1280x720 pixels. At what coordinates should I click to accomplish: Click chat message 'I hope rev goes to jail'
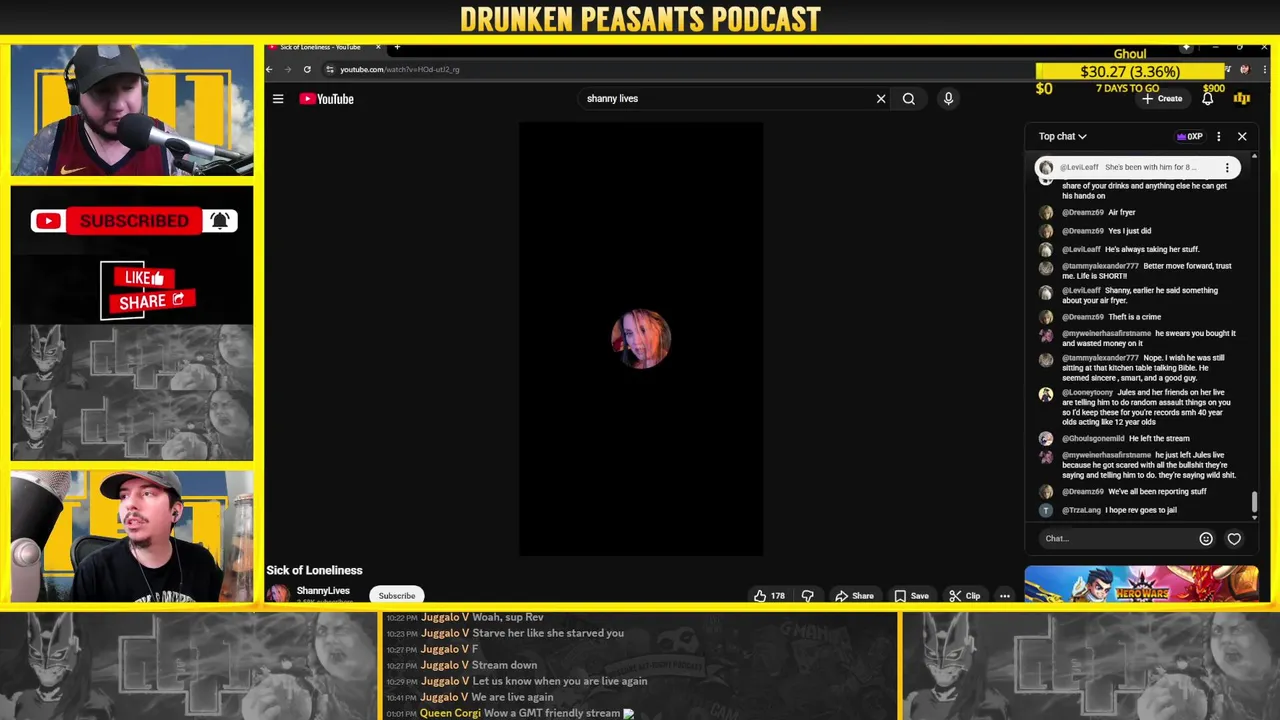[x=1141, y=510]
